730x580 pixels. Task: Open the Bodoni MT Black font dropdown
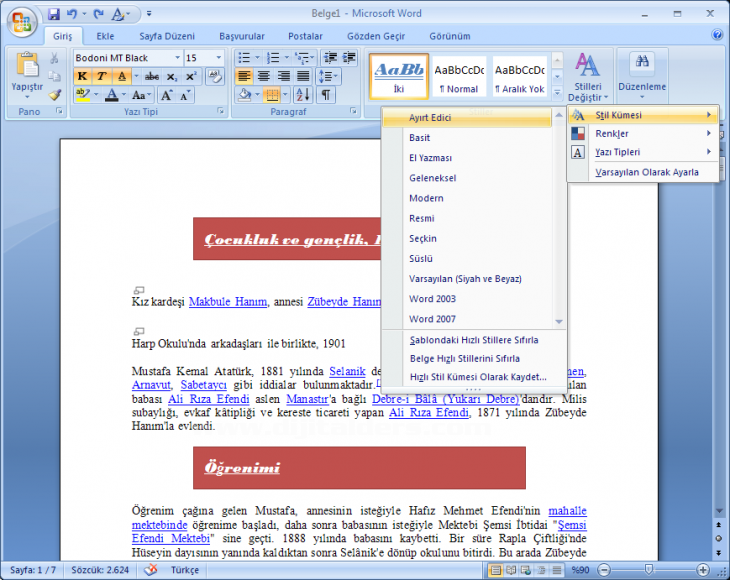(177, 58)
